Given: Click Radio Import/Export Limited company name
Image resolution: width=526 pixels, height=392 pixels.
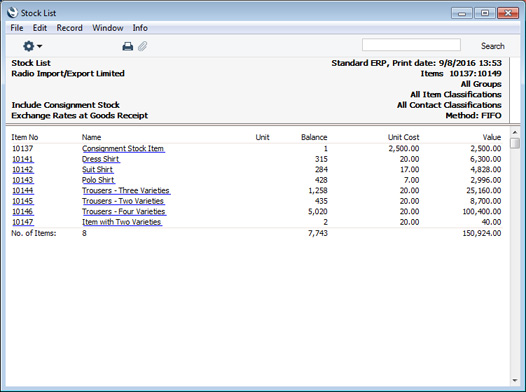Looking at the screenshot, I should (68, 73).
